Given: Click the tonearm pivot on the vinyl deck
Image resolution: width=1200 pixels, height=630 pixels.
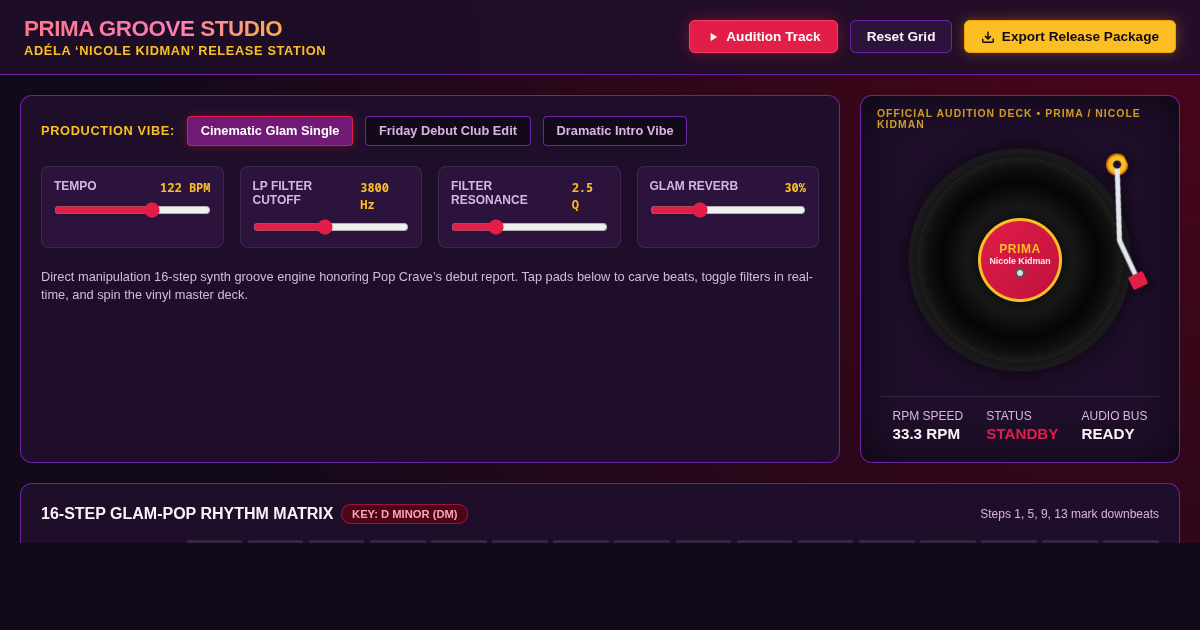Looking at the screenshot, I should coord(1117,164).
